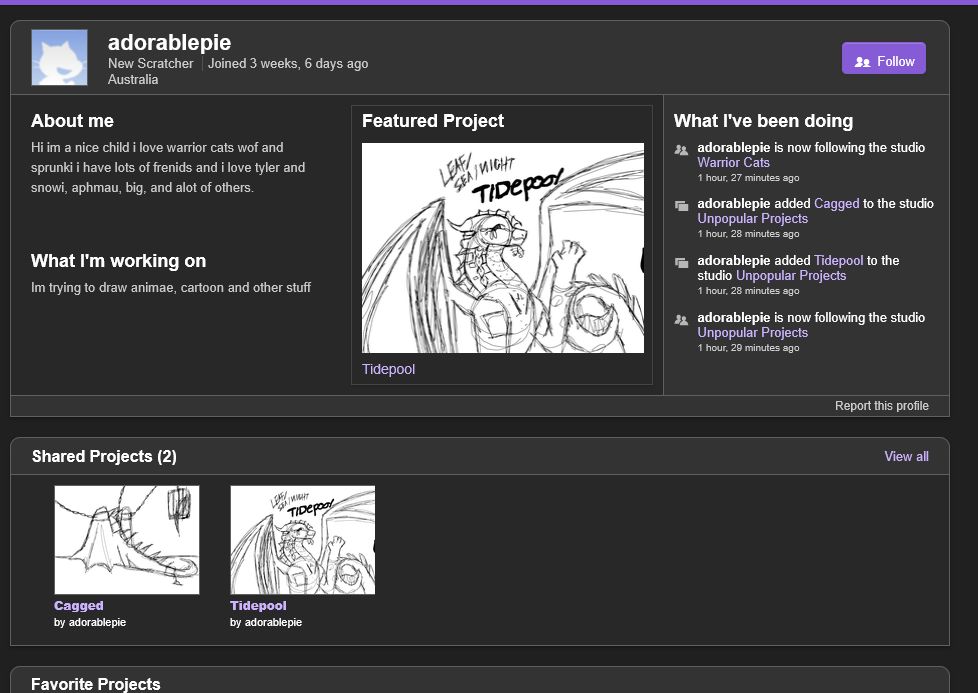Open Unpopular Projects link in Cagged activity
Viewport: 978px width, 693px height.
click(x=752, y=219)
